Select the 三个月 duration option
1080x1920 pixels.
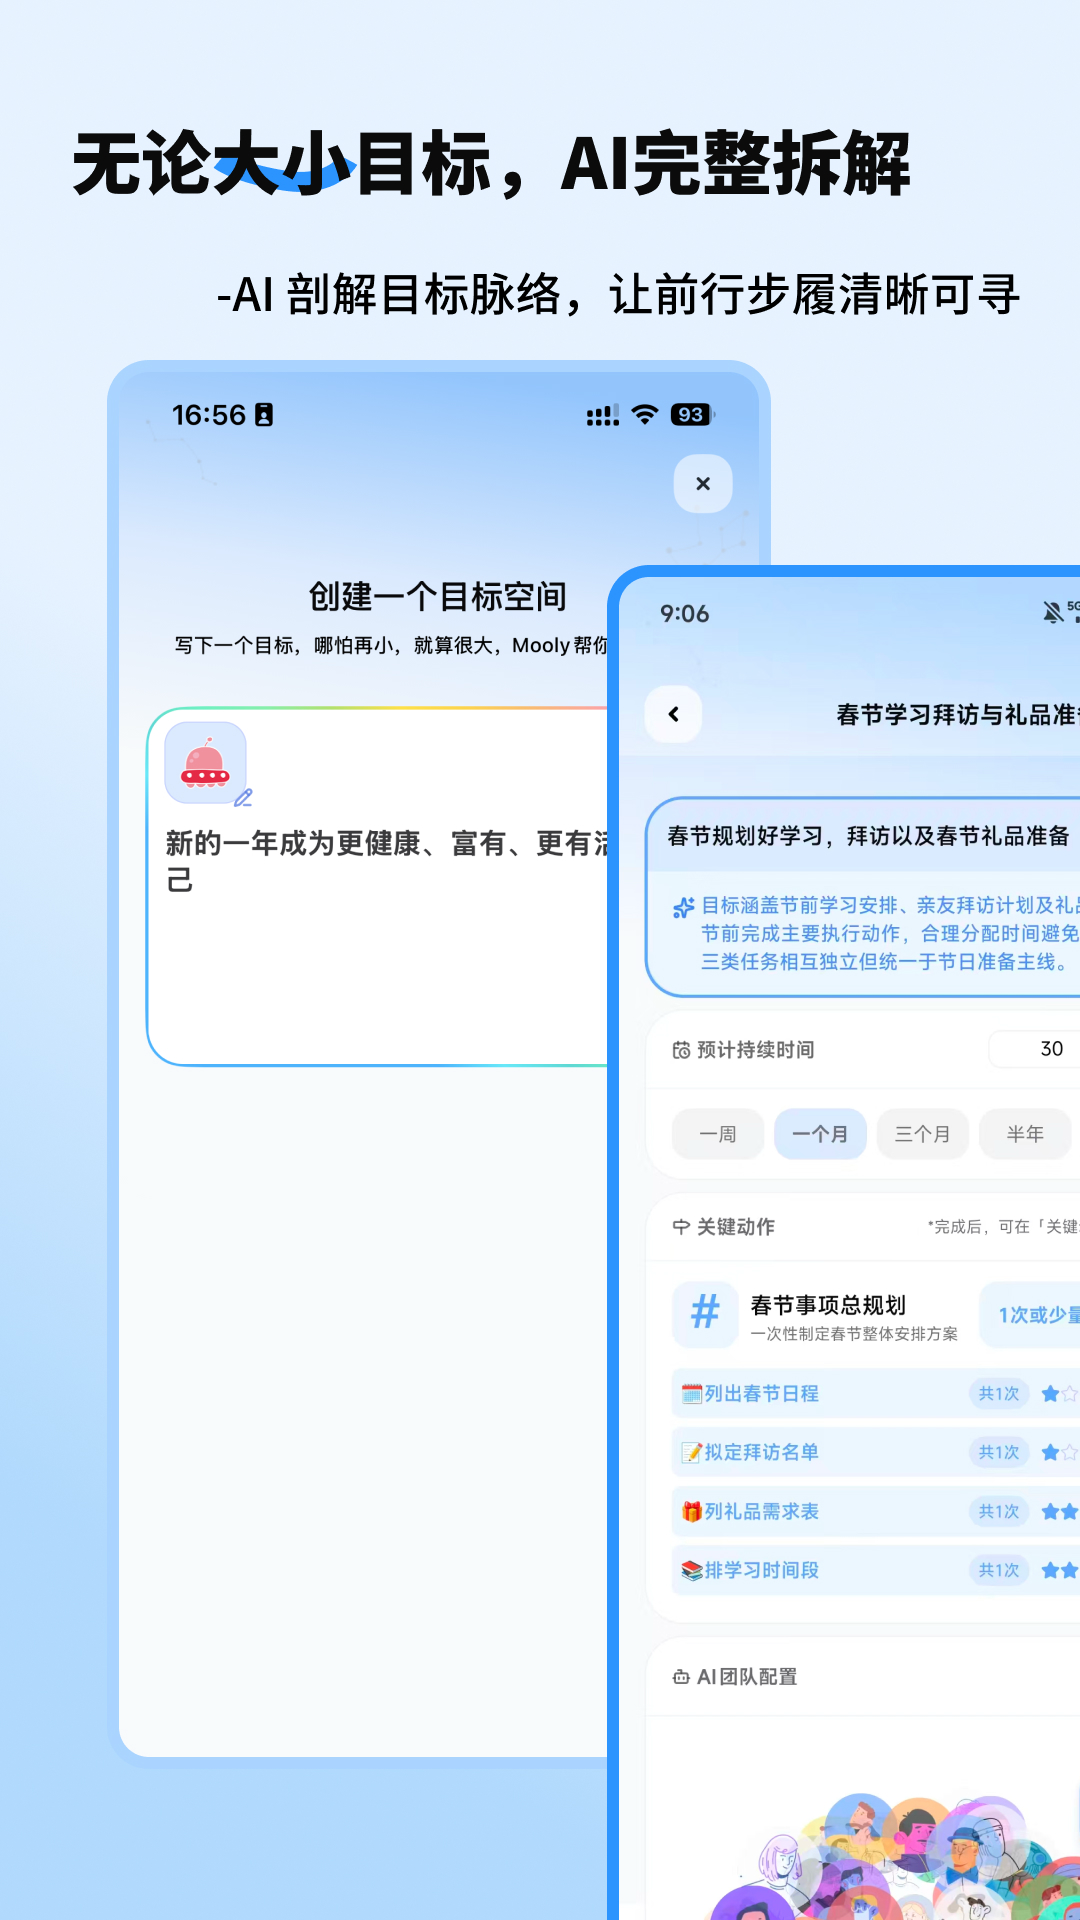pos(922,1134)
